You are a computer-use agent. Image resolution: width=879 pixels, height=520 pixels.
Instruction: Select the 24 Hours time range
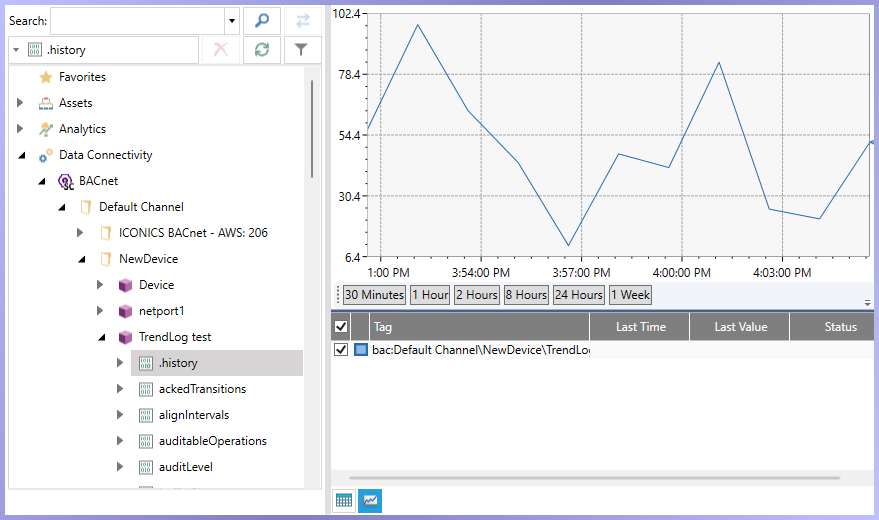[579, 295]
